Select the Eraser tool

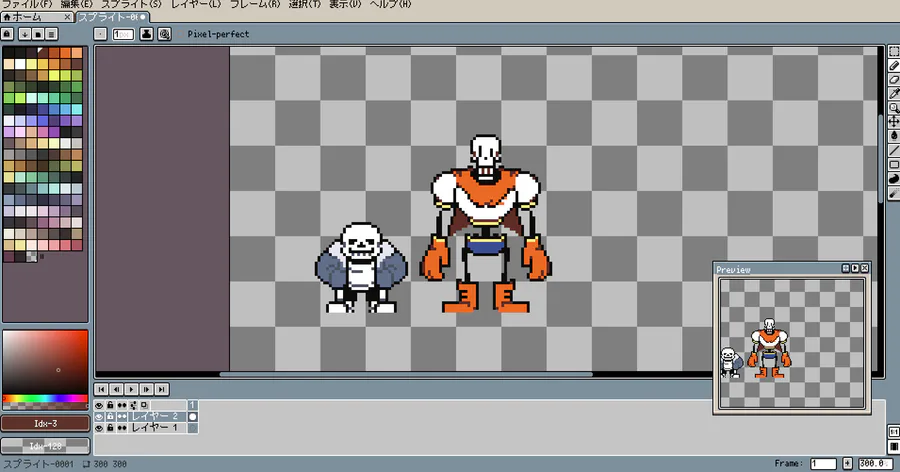(x=894, y=80)
